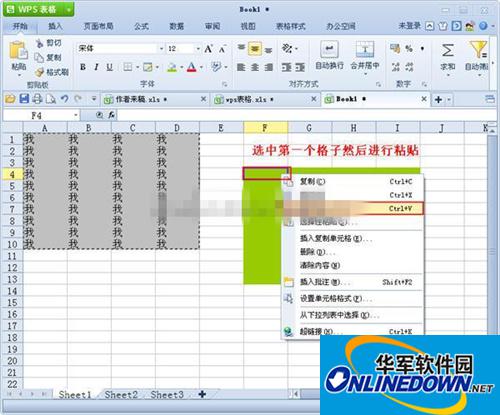Open the 作者来稿.xls document tab
Image resolution: width=500 pixels, height=415 pixels.
[x=155, y=99]
